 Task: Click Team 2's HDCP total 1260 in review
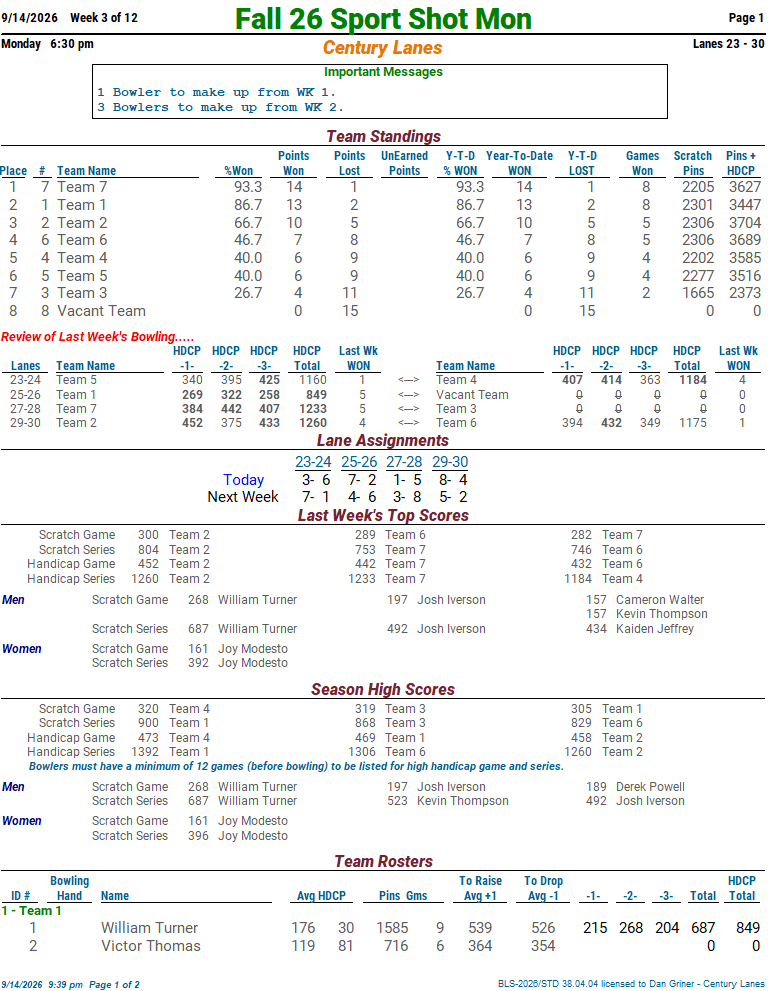313,423
